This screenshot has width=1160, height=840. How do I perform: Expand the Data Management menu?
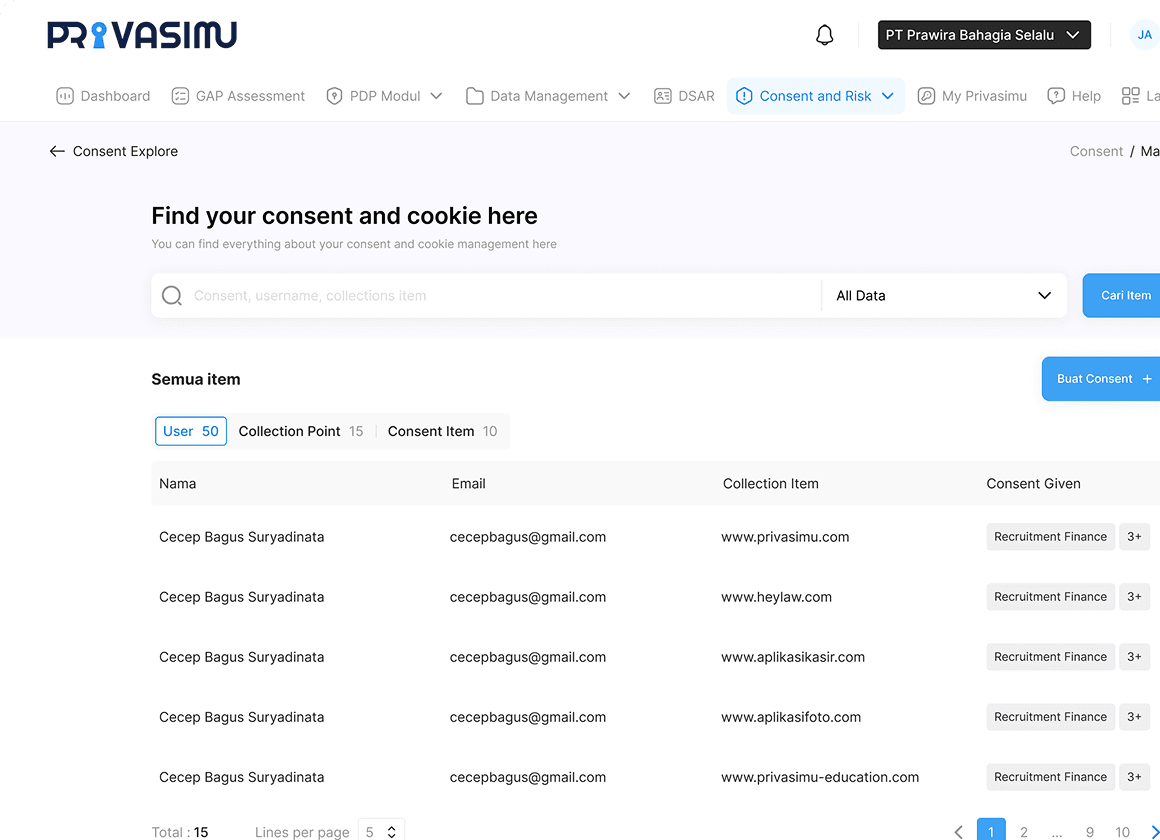pos(548,95)
